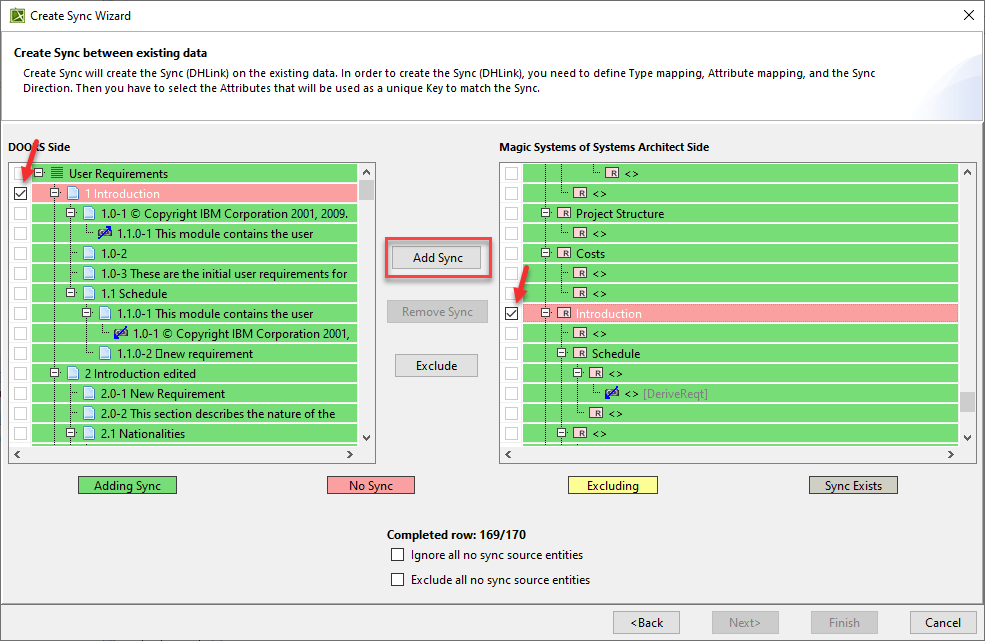
Task: Click the requirement icon next to Schedule
Action: click(x=579, y=354)
